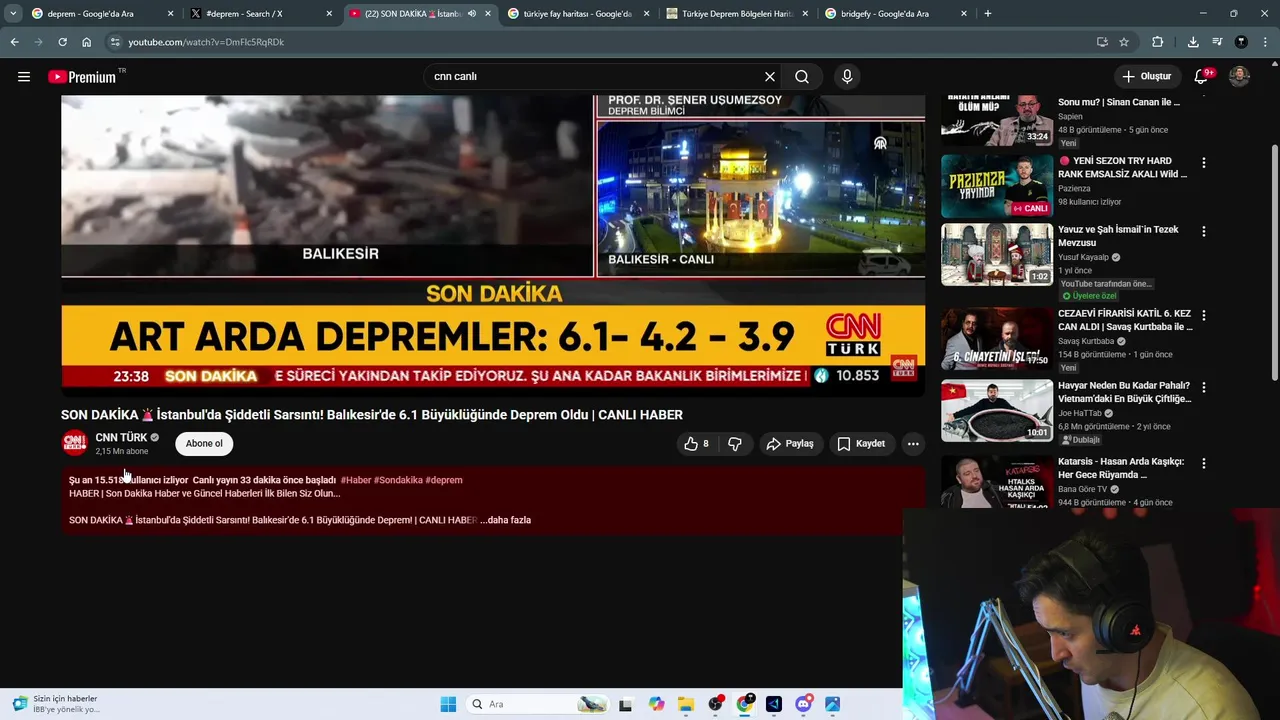Screen dimensions: 1280x720
Task: Click the '2,15 Mn abone' subscriber count
Action: [122, 451]
